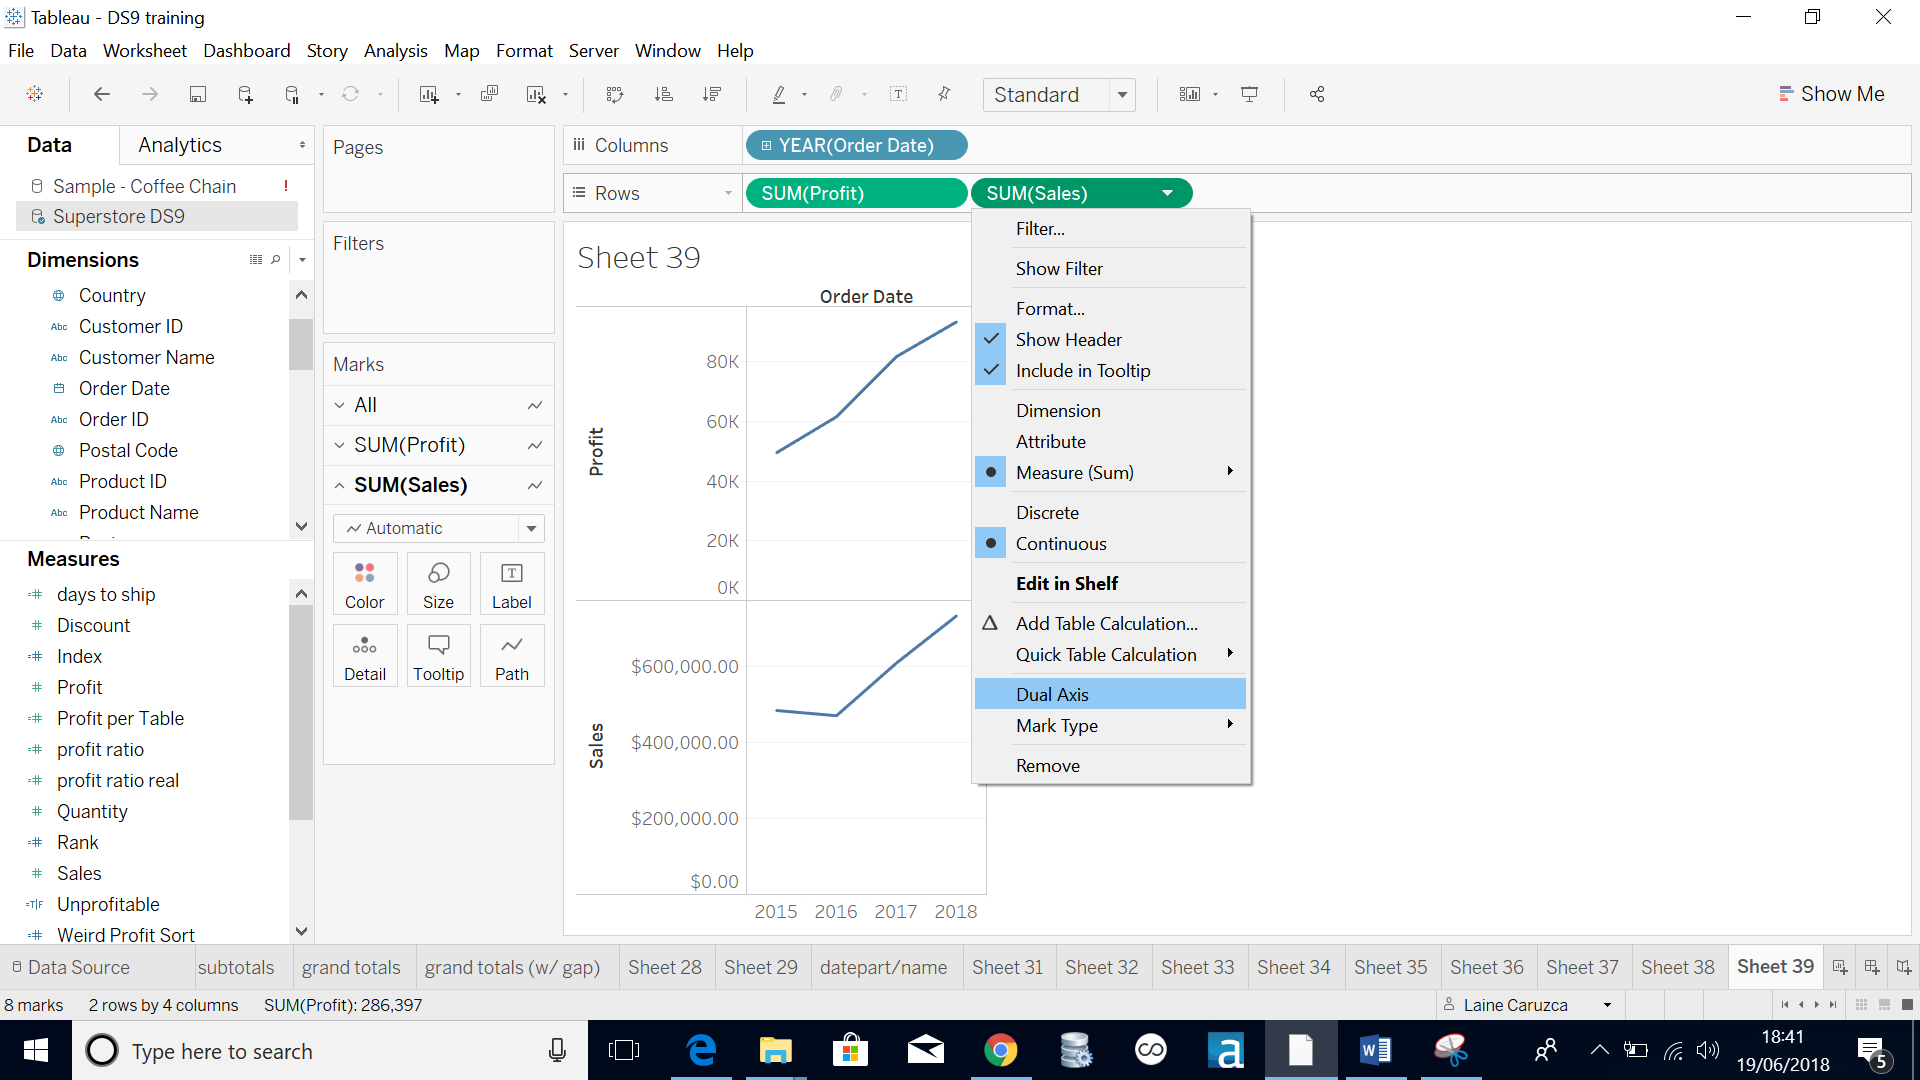This screenshot has width=1920, height=1080.
Task: Click the New worksheet tab icon
Action: [1839, 967]
